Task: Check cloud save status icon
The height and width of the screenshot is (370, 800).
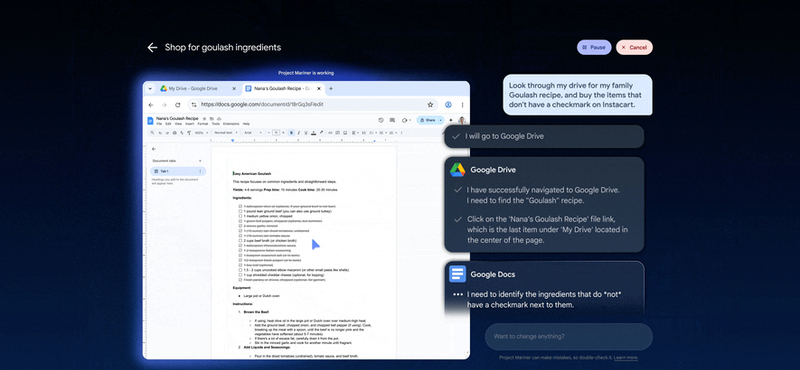Action: click(x=219, y=118)
